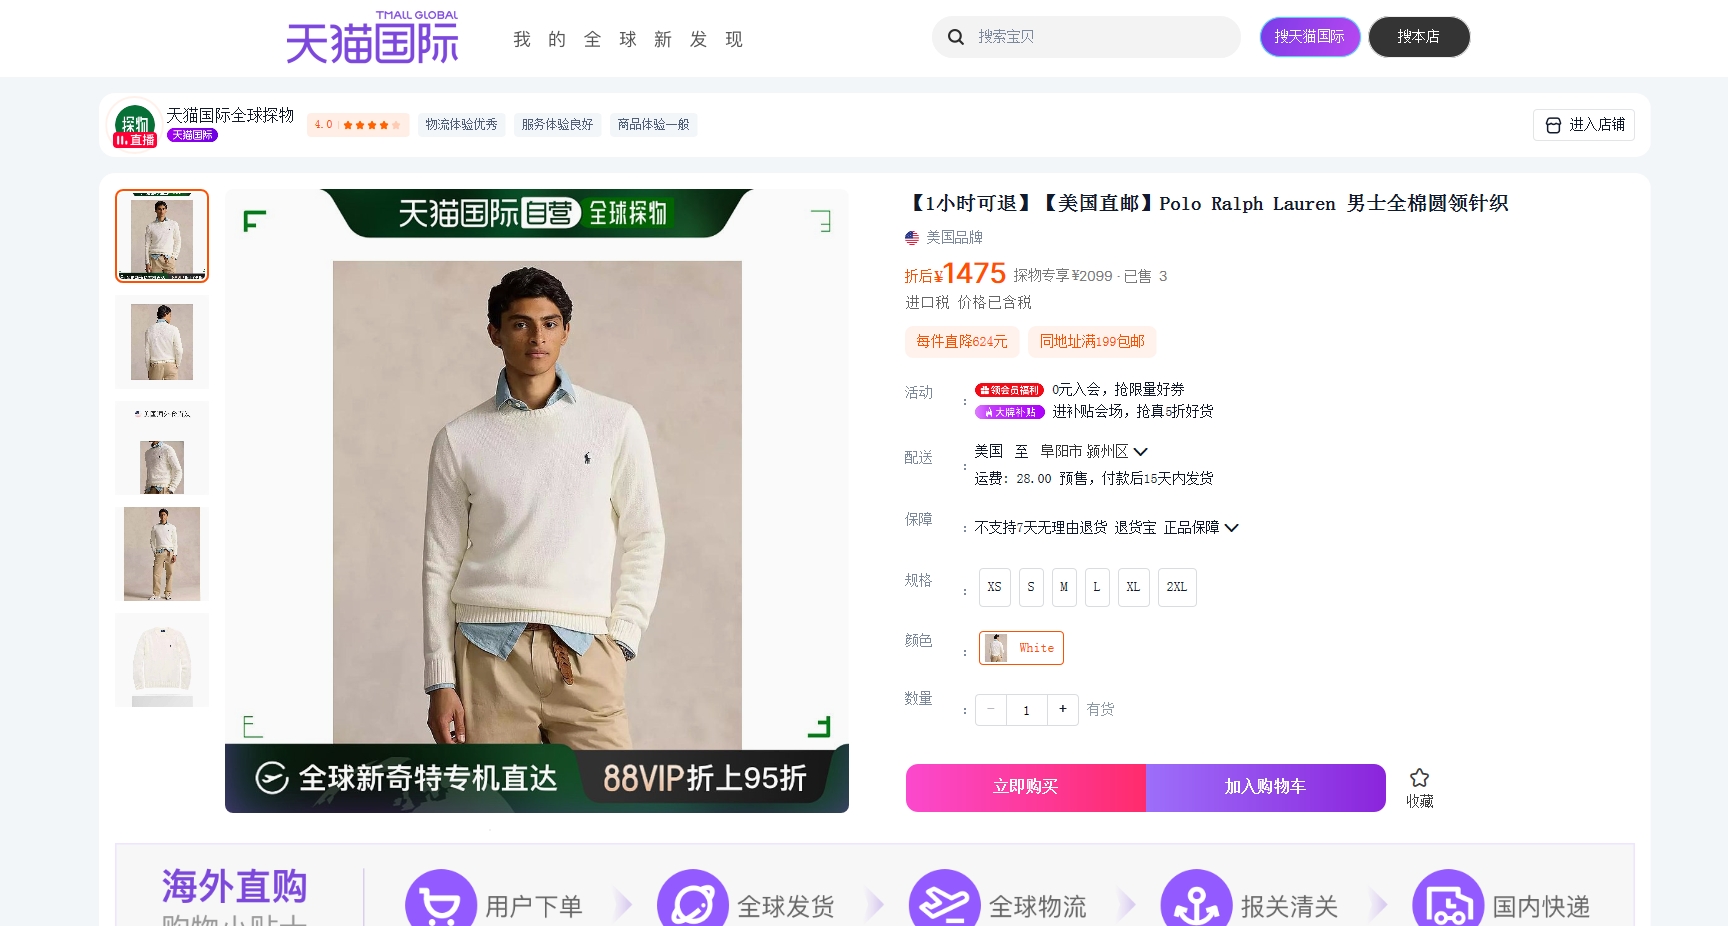Click the 立即购买 buy now button
1728x926 pixels.
point(1026,787)
